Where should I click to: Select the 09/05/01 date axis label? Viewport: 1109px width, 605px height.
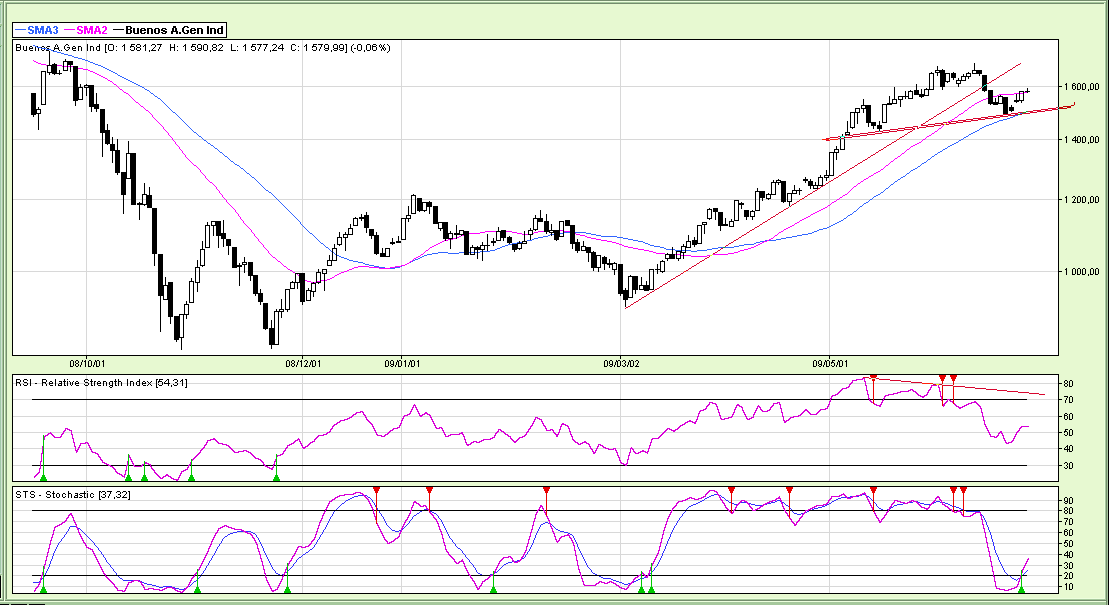point(830,364)
